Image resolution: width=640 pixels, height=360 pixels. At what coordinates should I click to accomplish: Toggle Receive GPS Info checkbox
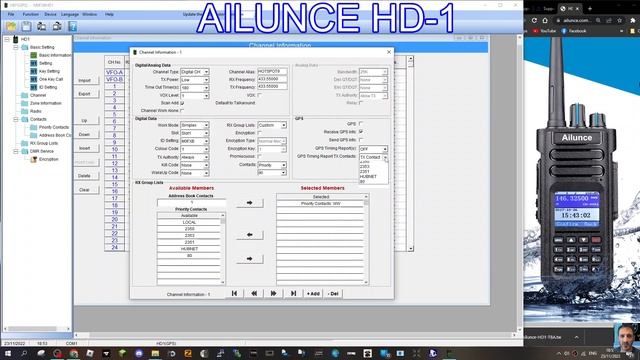tap(361, 132)
